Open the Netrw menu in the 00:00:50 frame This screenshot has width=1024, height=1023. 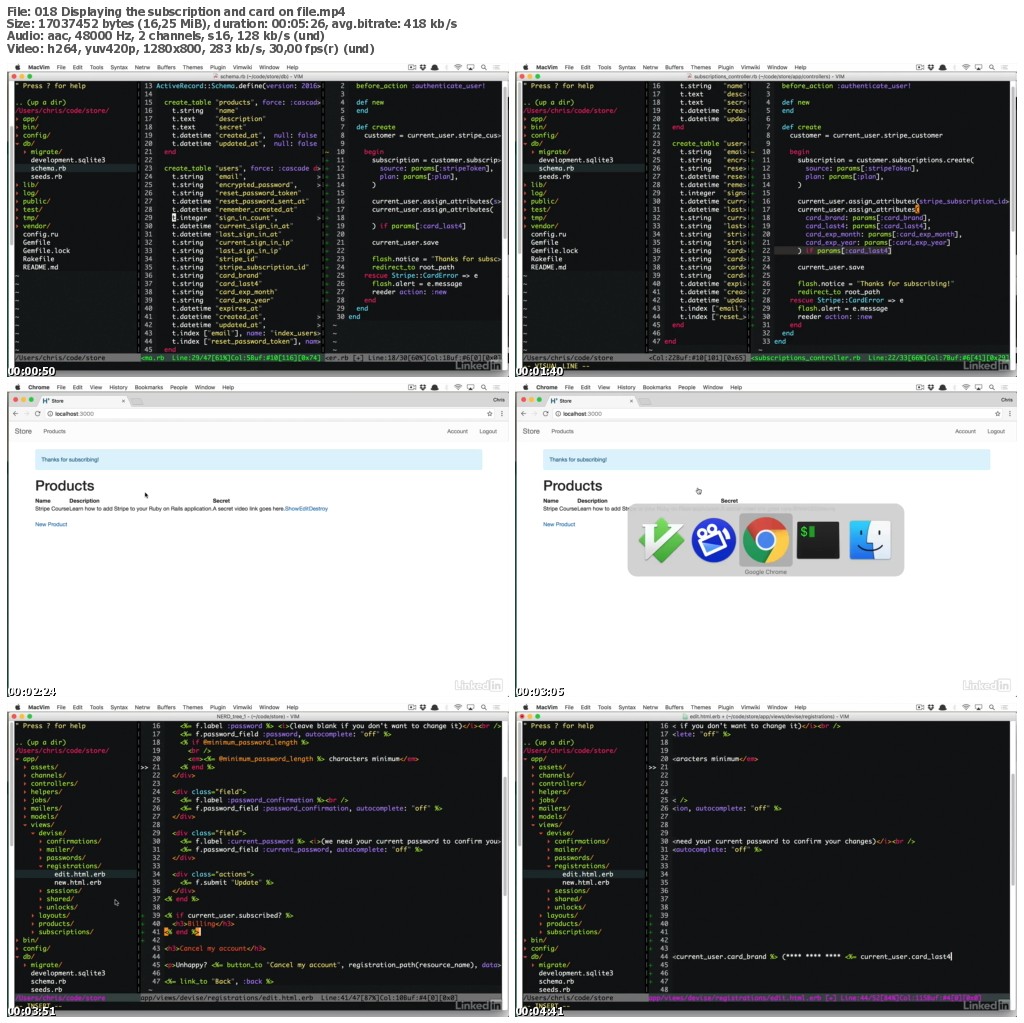pos(142,67)
